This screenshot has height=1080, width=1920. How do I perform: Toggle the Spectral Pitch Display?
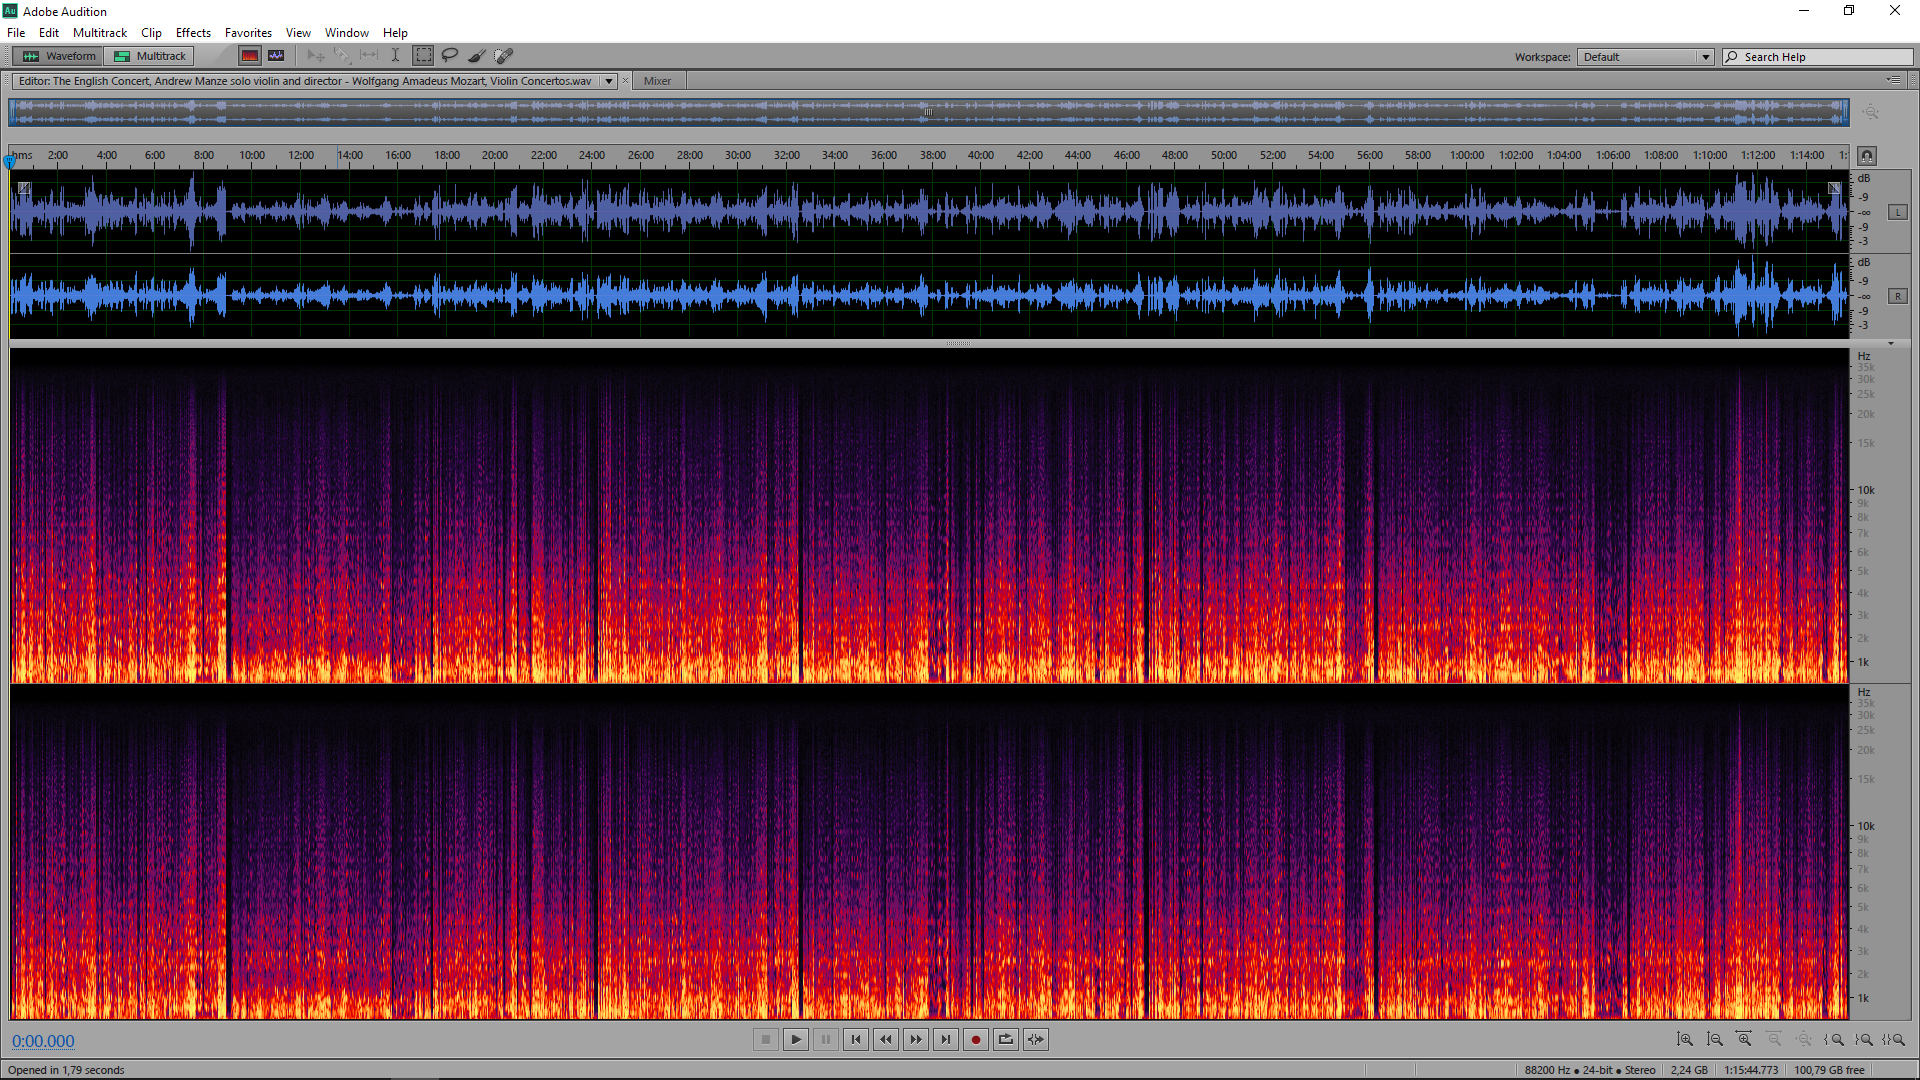click(276, 56)
